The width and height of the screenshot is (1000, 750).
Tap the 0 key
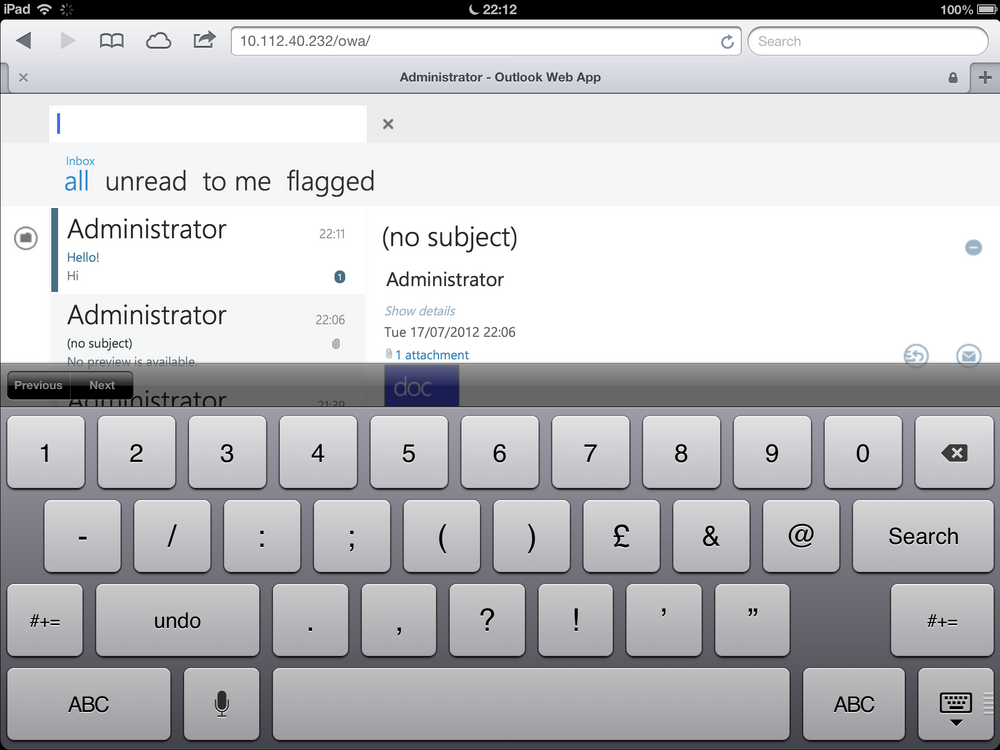coord(863,453)
